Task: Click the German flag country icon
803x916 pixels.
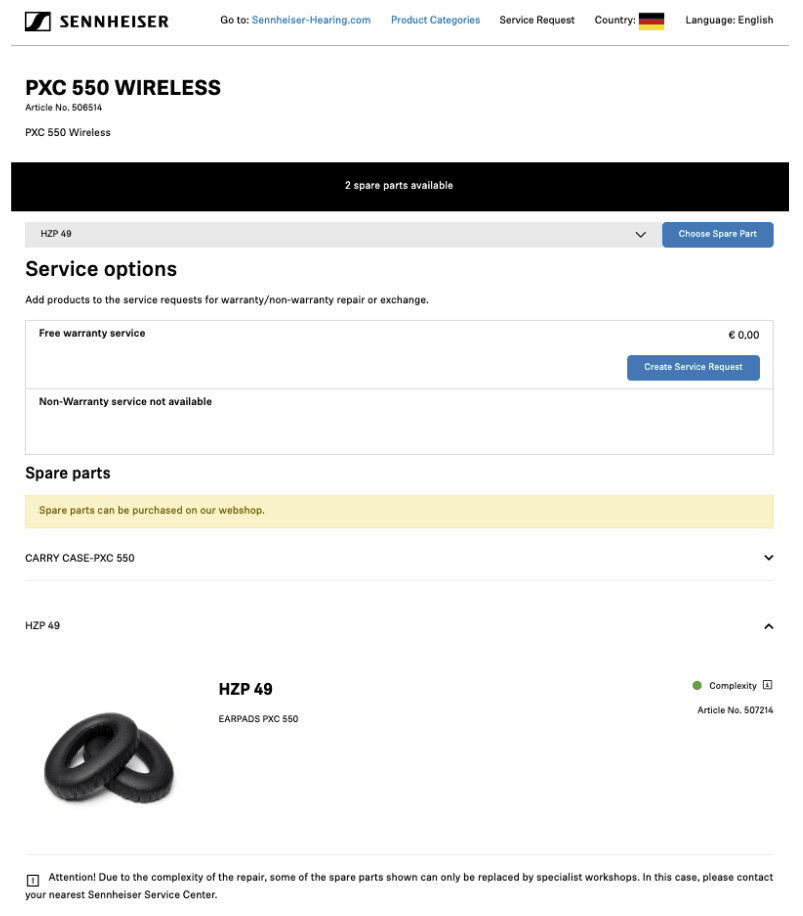Action: [x=651, y=21]
